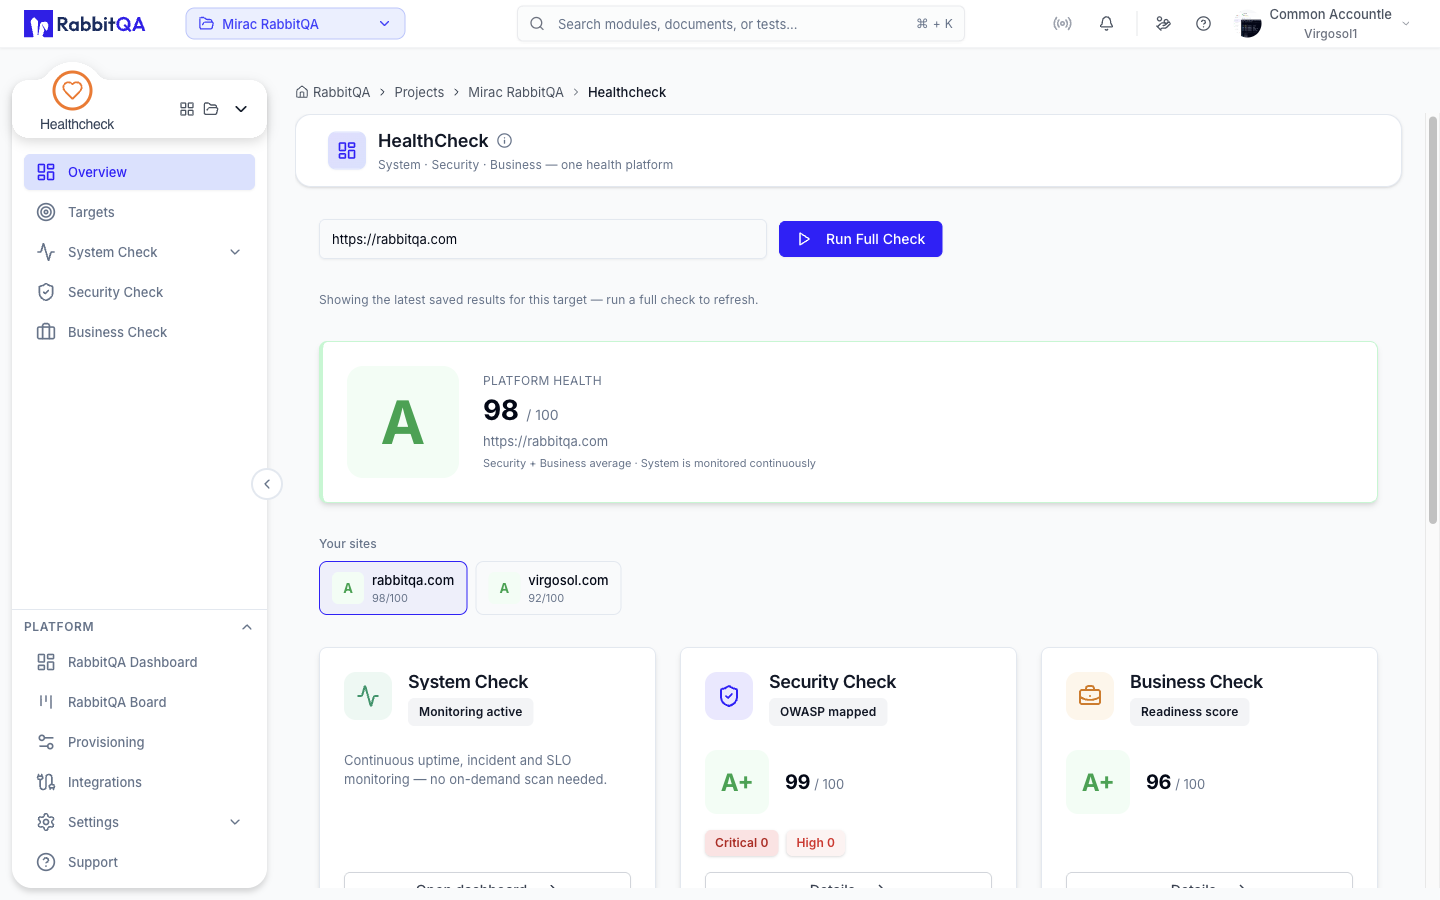Open Support page

click(139, 862)
